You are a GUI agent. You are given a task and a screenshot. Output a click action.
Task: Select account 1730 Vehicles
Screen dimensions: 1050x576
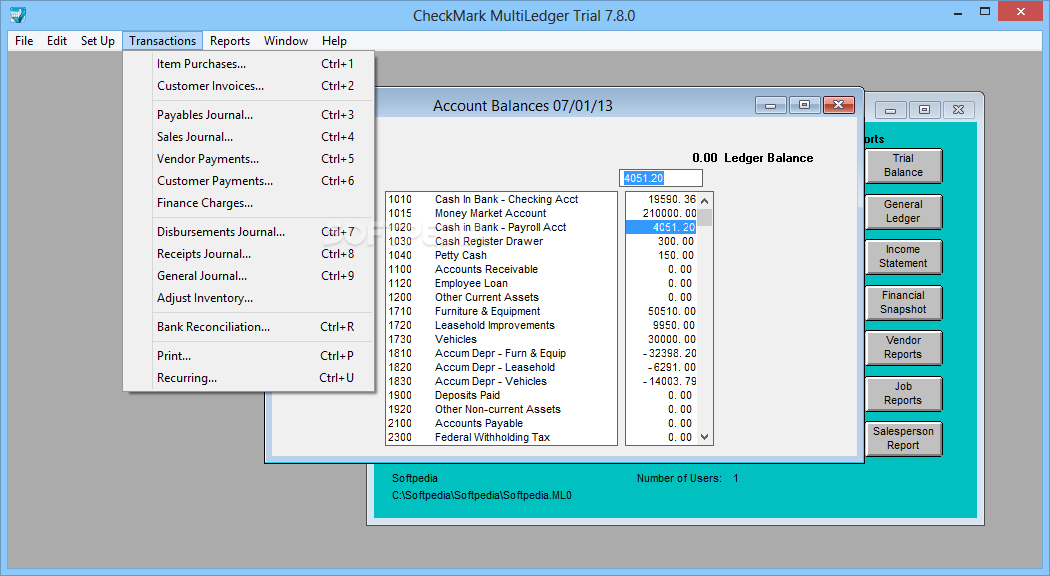502,340
